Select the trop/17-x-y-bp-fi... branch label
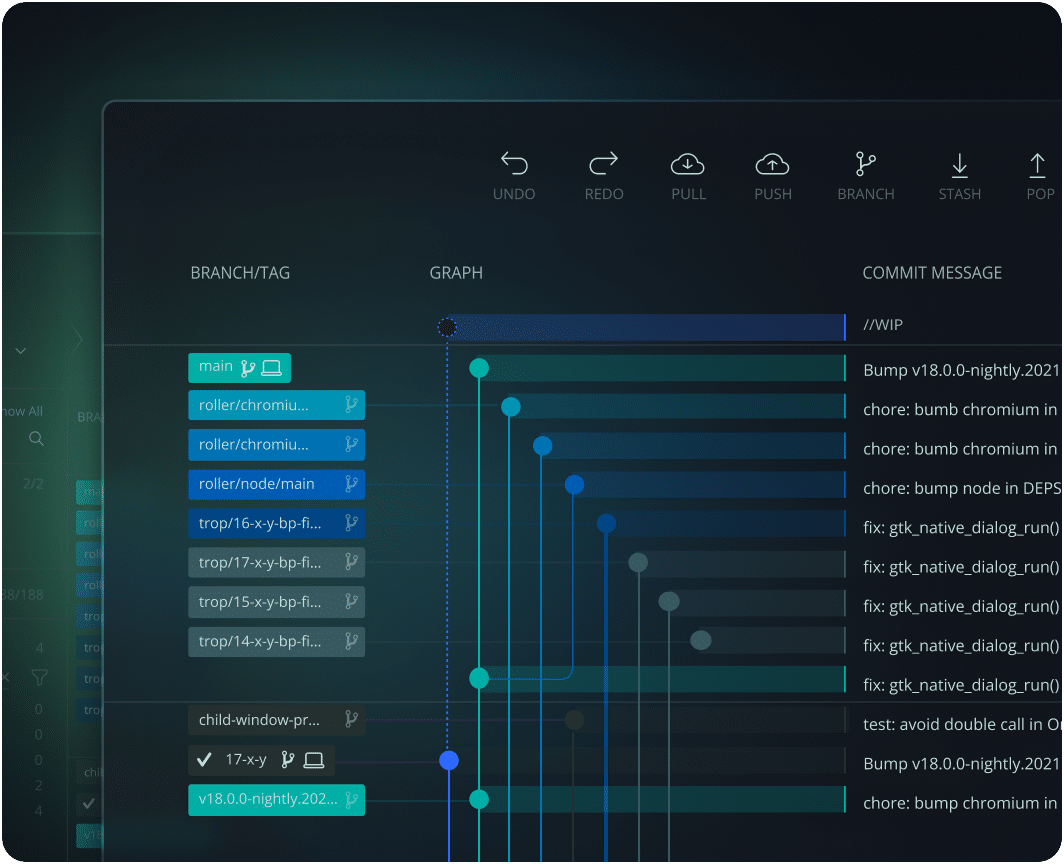The image size is (1064, 864). [276, 563]
